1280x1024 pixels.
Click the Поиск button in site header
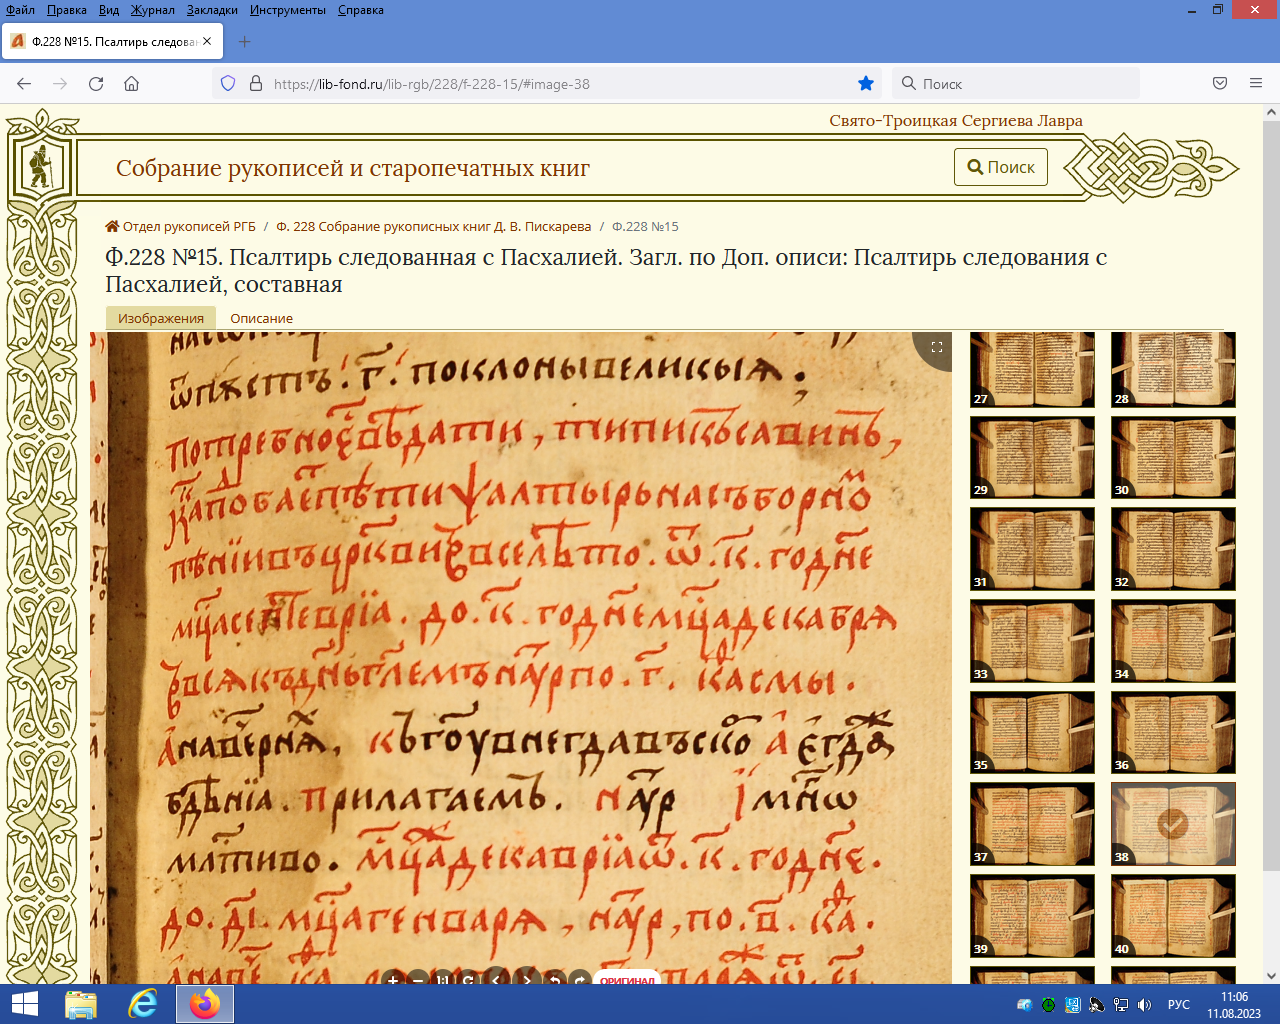tap(1001, 167)
